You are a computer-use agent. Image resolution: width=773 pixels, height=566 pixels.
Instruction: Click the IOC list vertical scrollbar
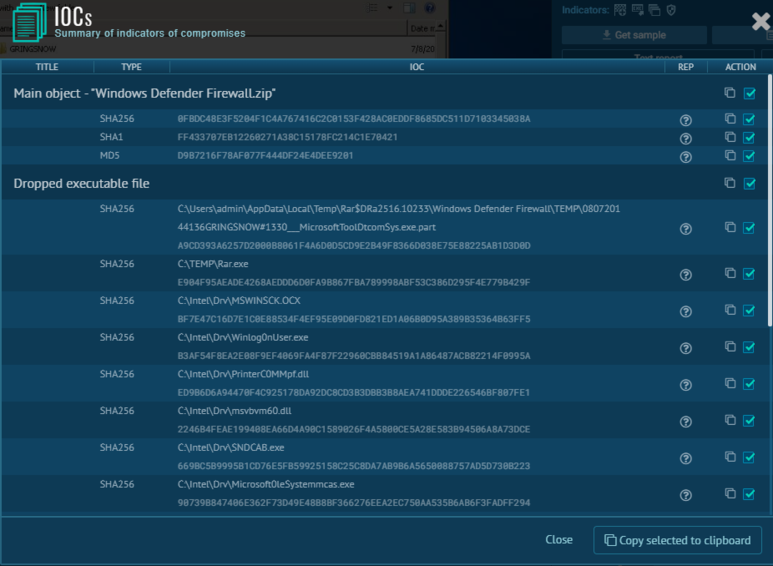click(770, 200)
